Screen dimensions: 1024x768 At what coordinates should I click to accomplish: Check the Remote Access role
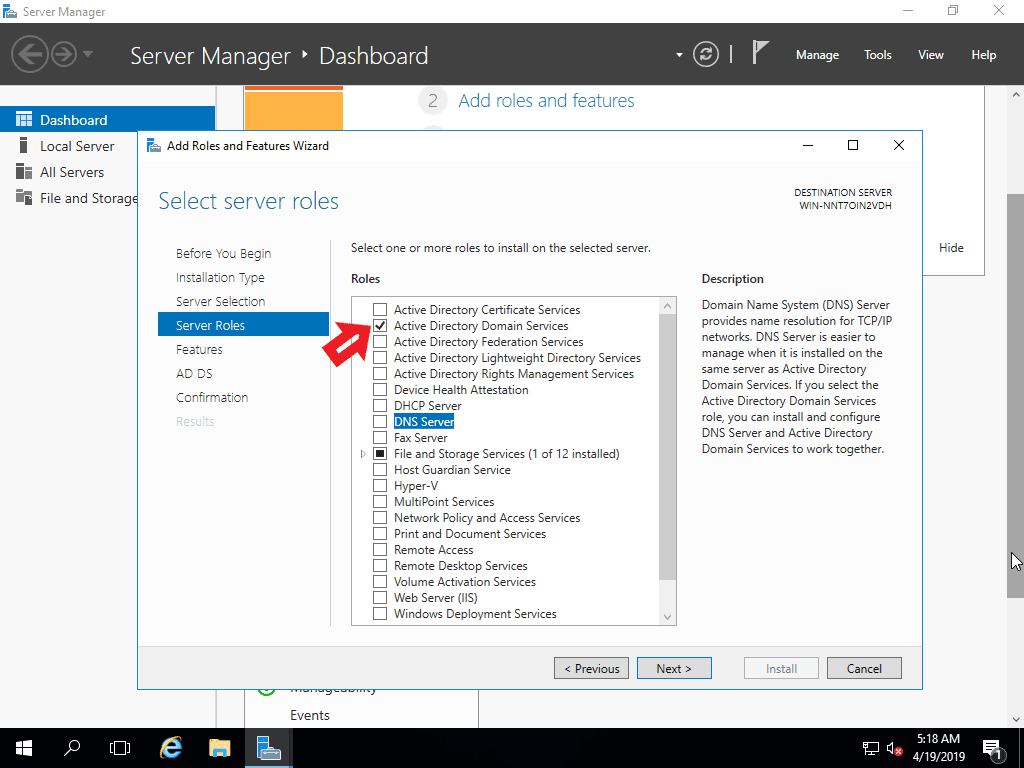click(380, 549)
